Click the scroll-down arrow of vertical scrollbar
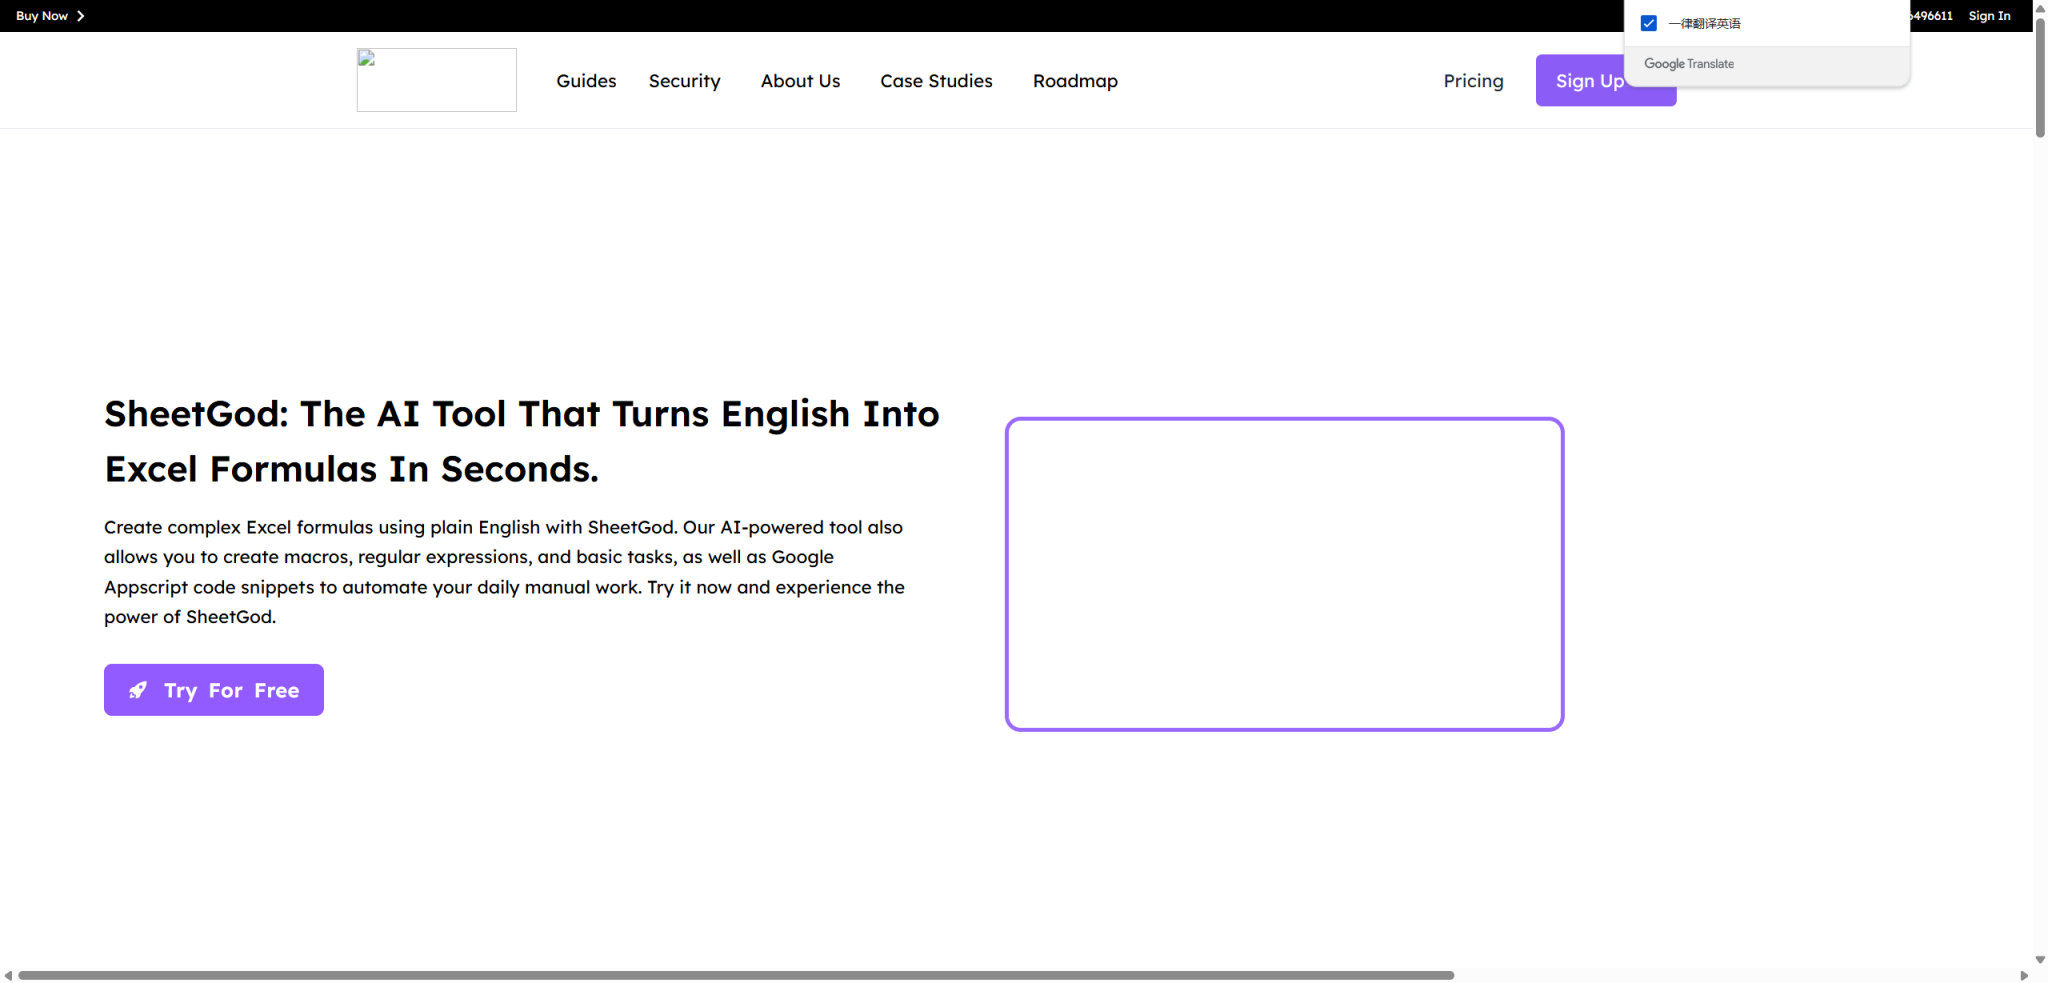 pyautogui.click(x=2040, y=960)
